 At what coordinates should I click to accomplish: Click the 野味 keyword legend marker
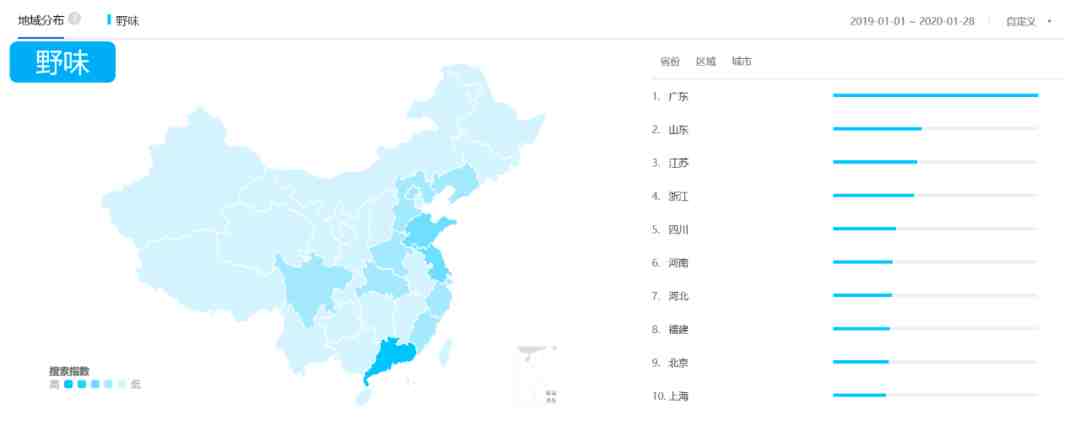point(109,20)
